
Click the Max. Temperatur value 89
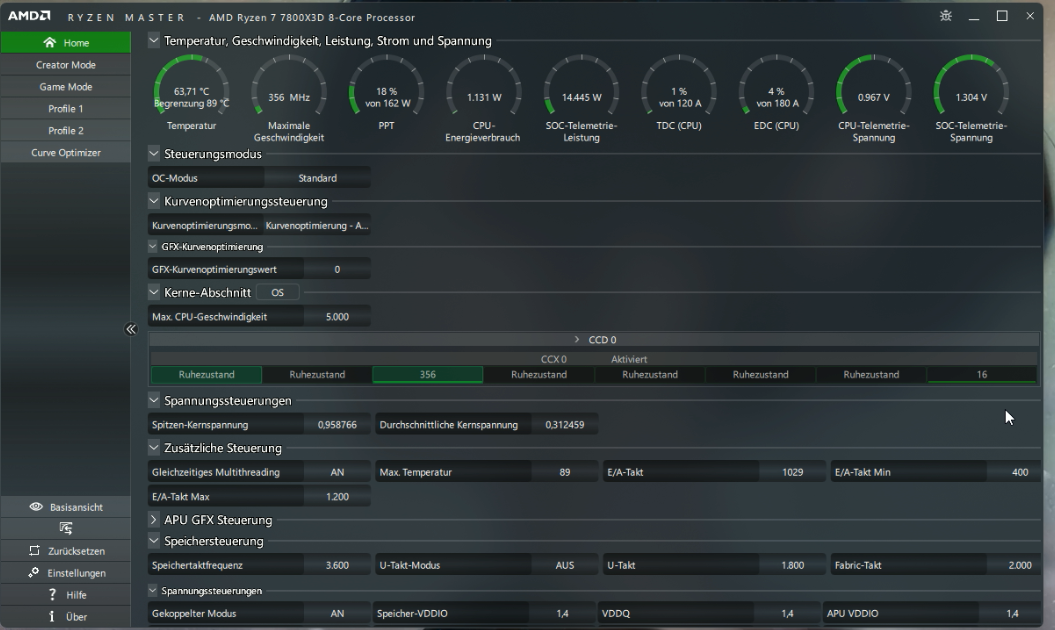565,472
